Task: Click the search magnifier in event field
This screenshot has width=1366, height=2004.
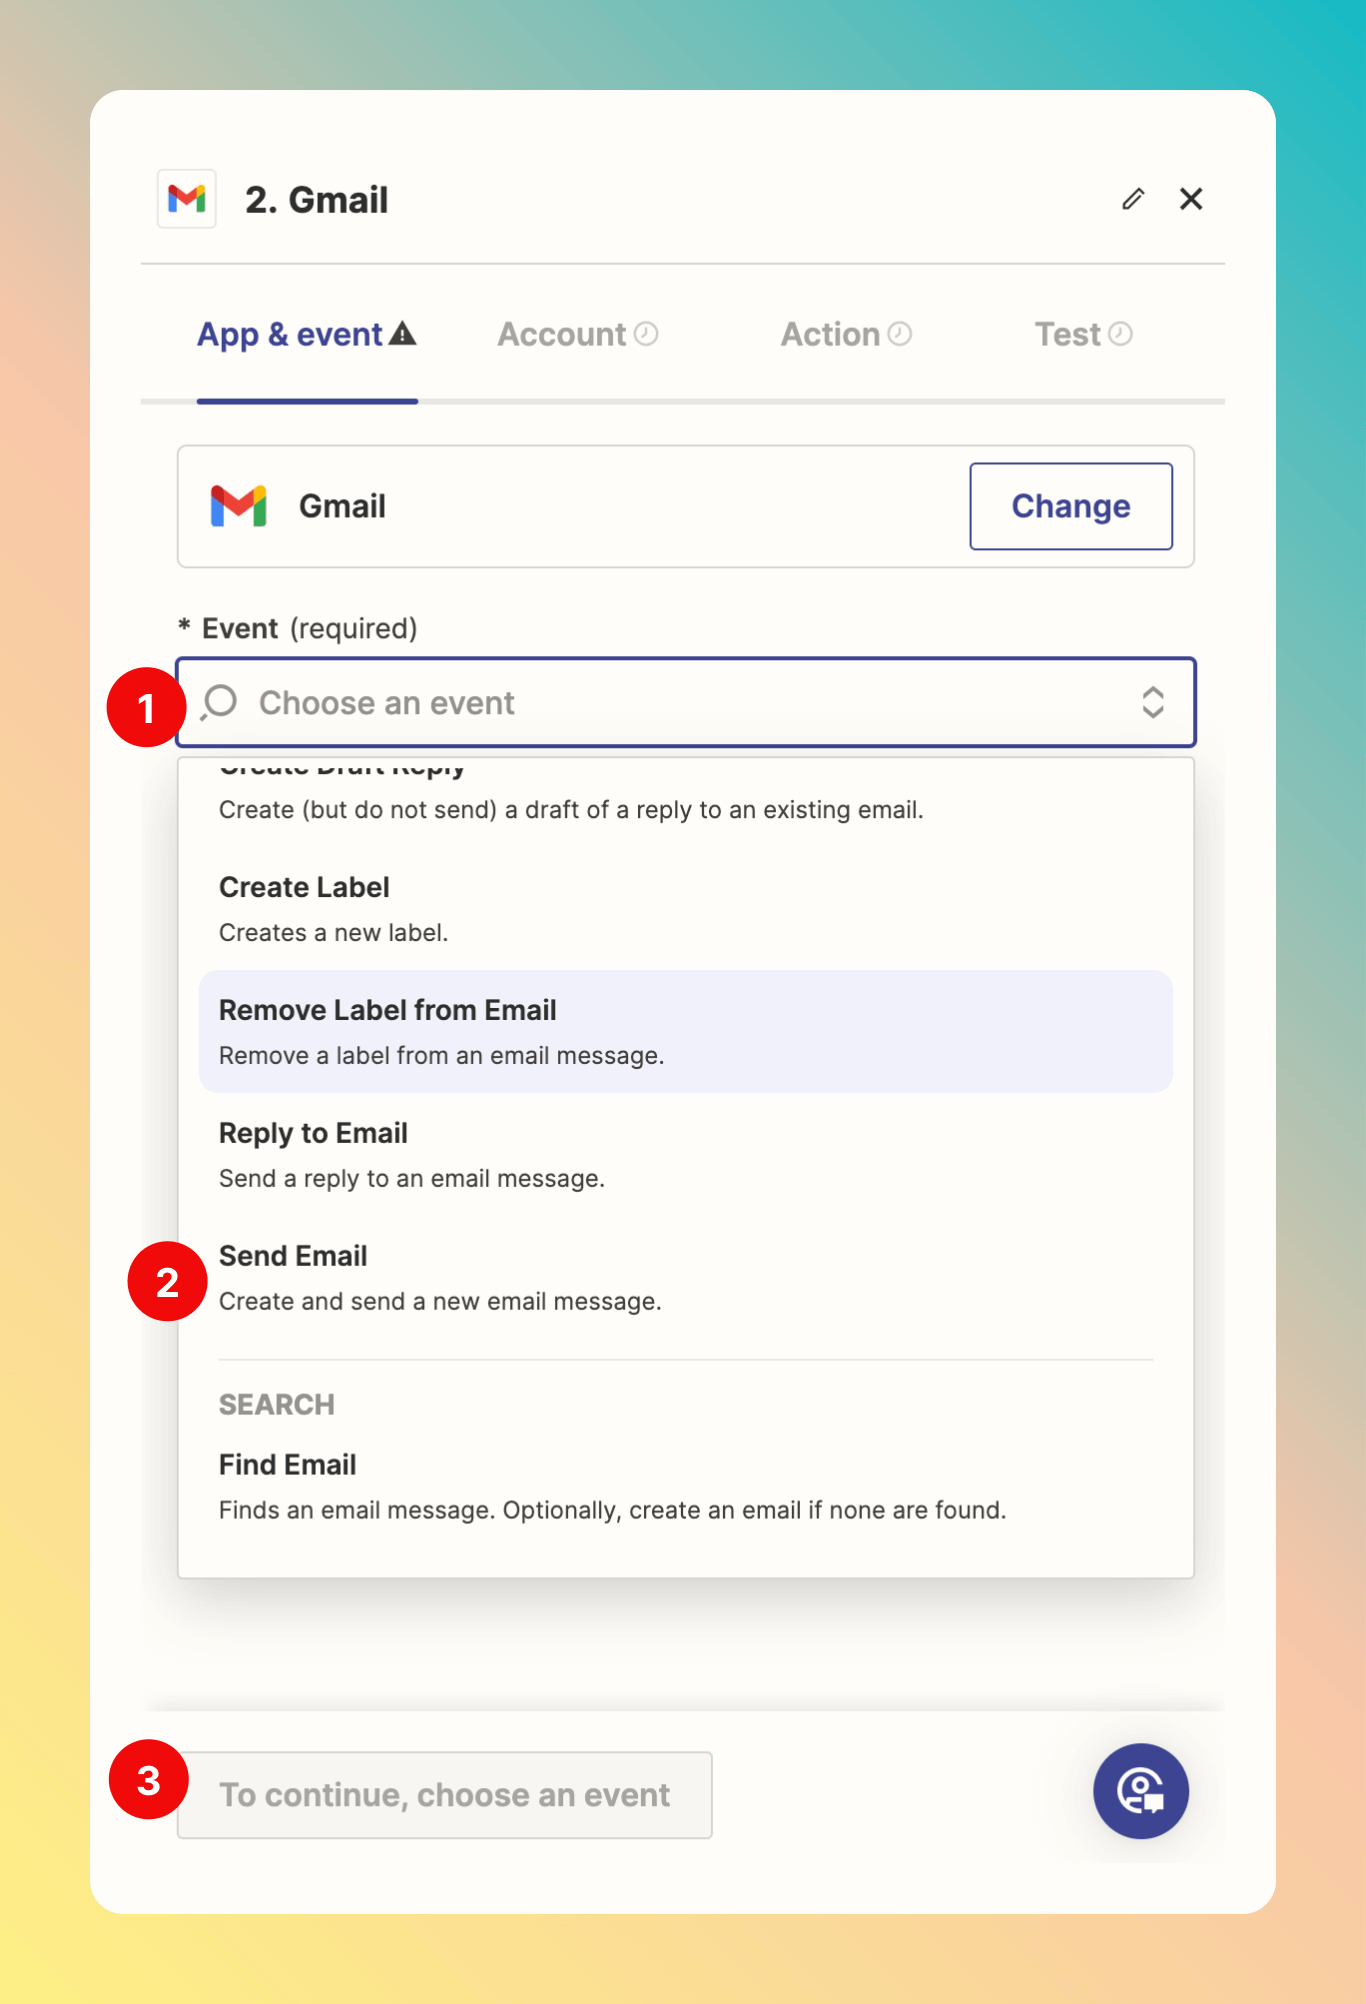Action: click(219, 702)
